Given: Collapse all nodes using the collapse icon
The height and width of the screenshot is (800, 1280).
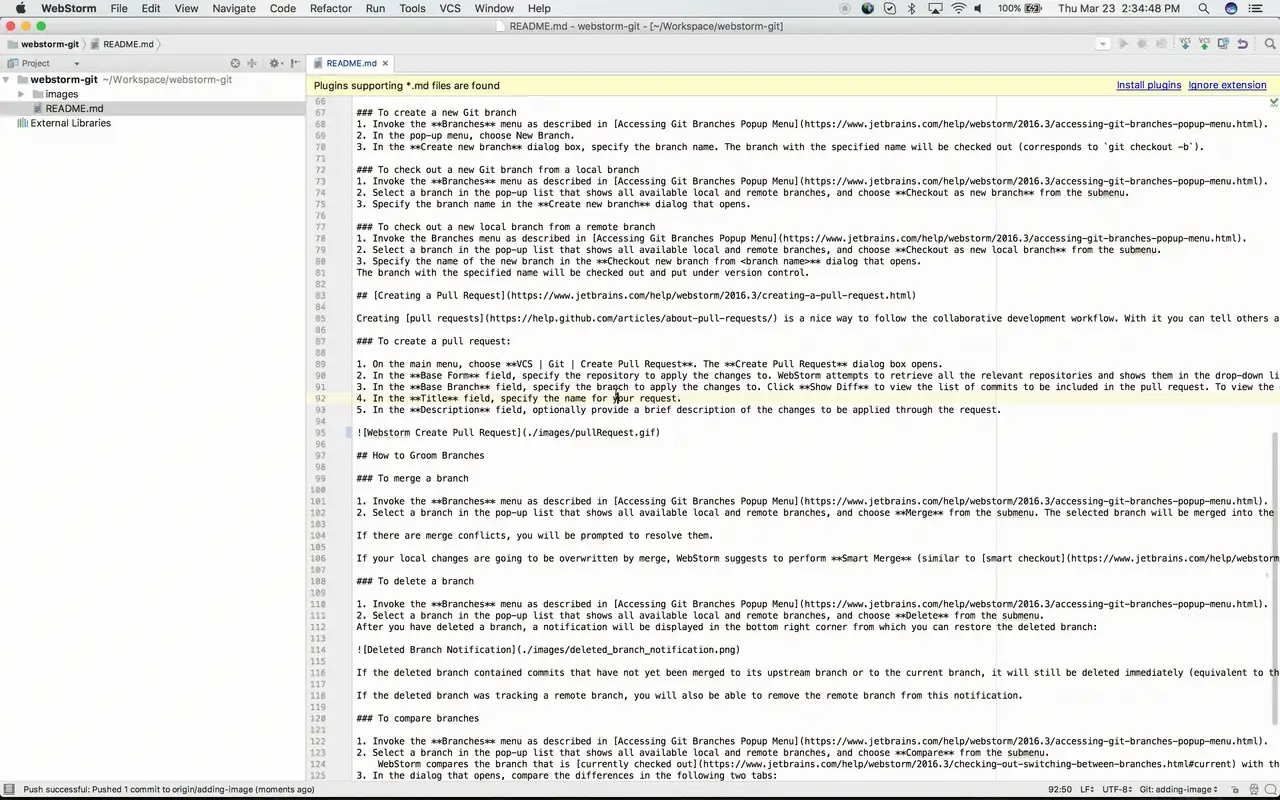Looking at the screenshot, I should [x=252, y=62].
